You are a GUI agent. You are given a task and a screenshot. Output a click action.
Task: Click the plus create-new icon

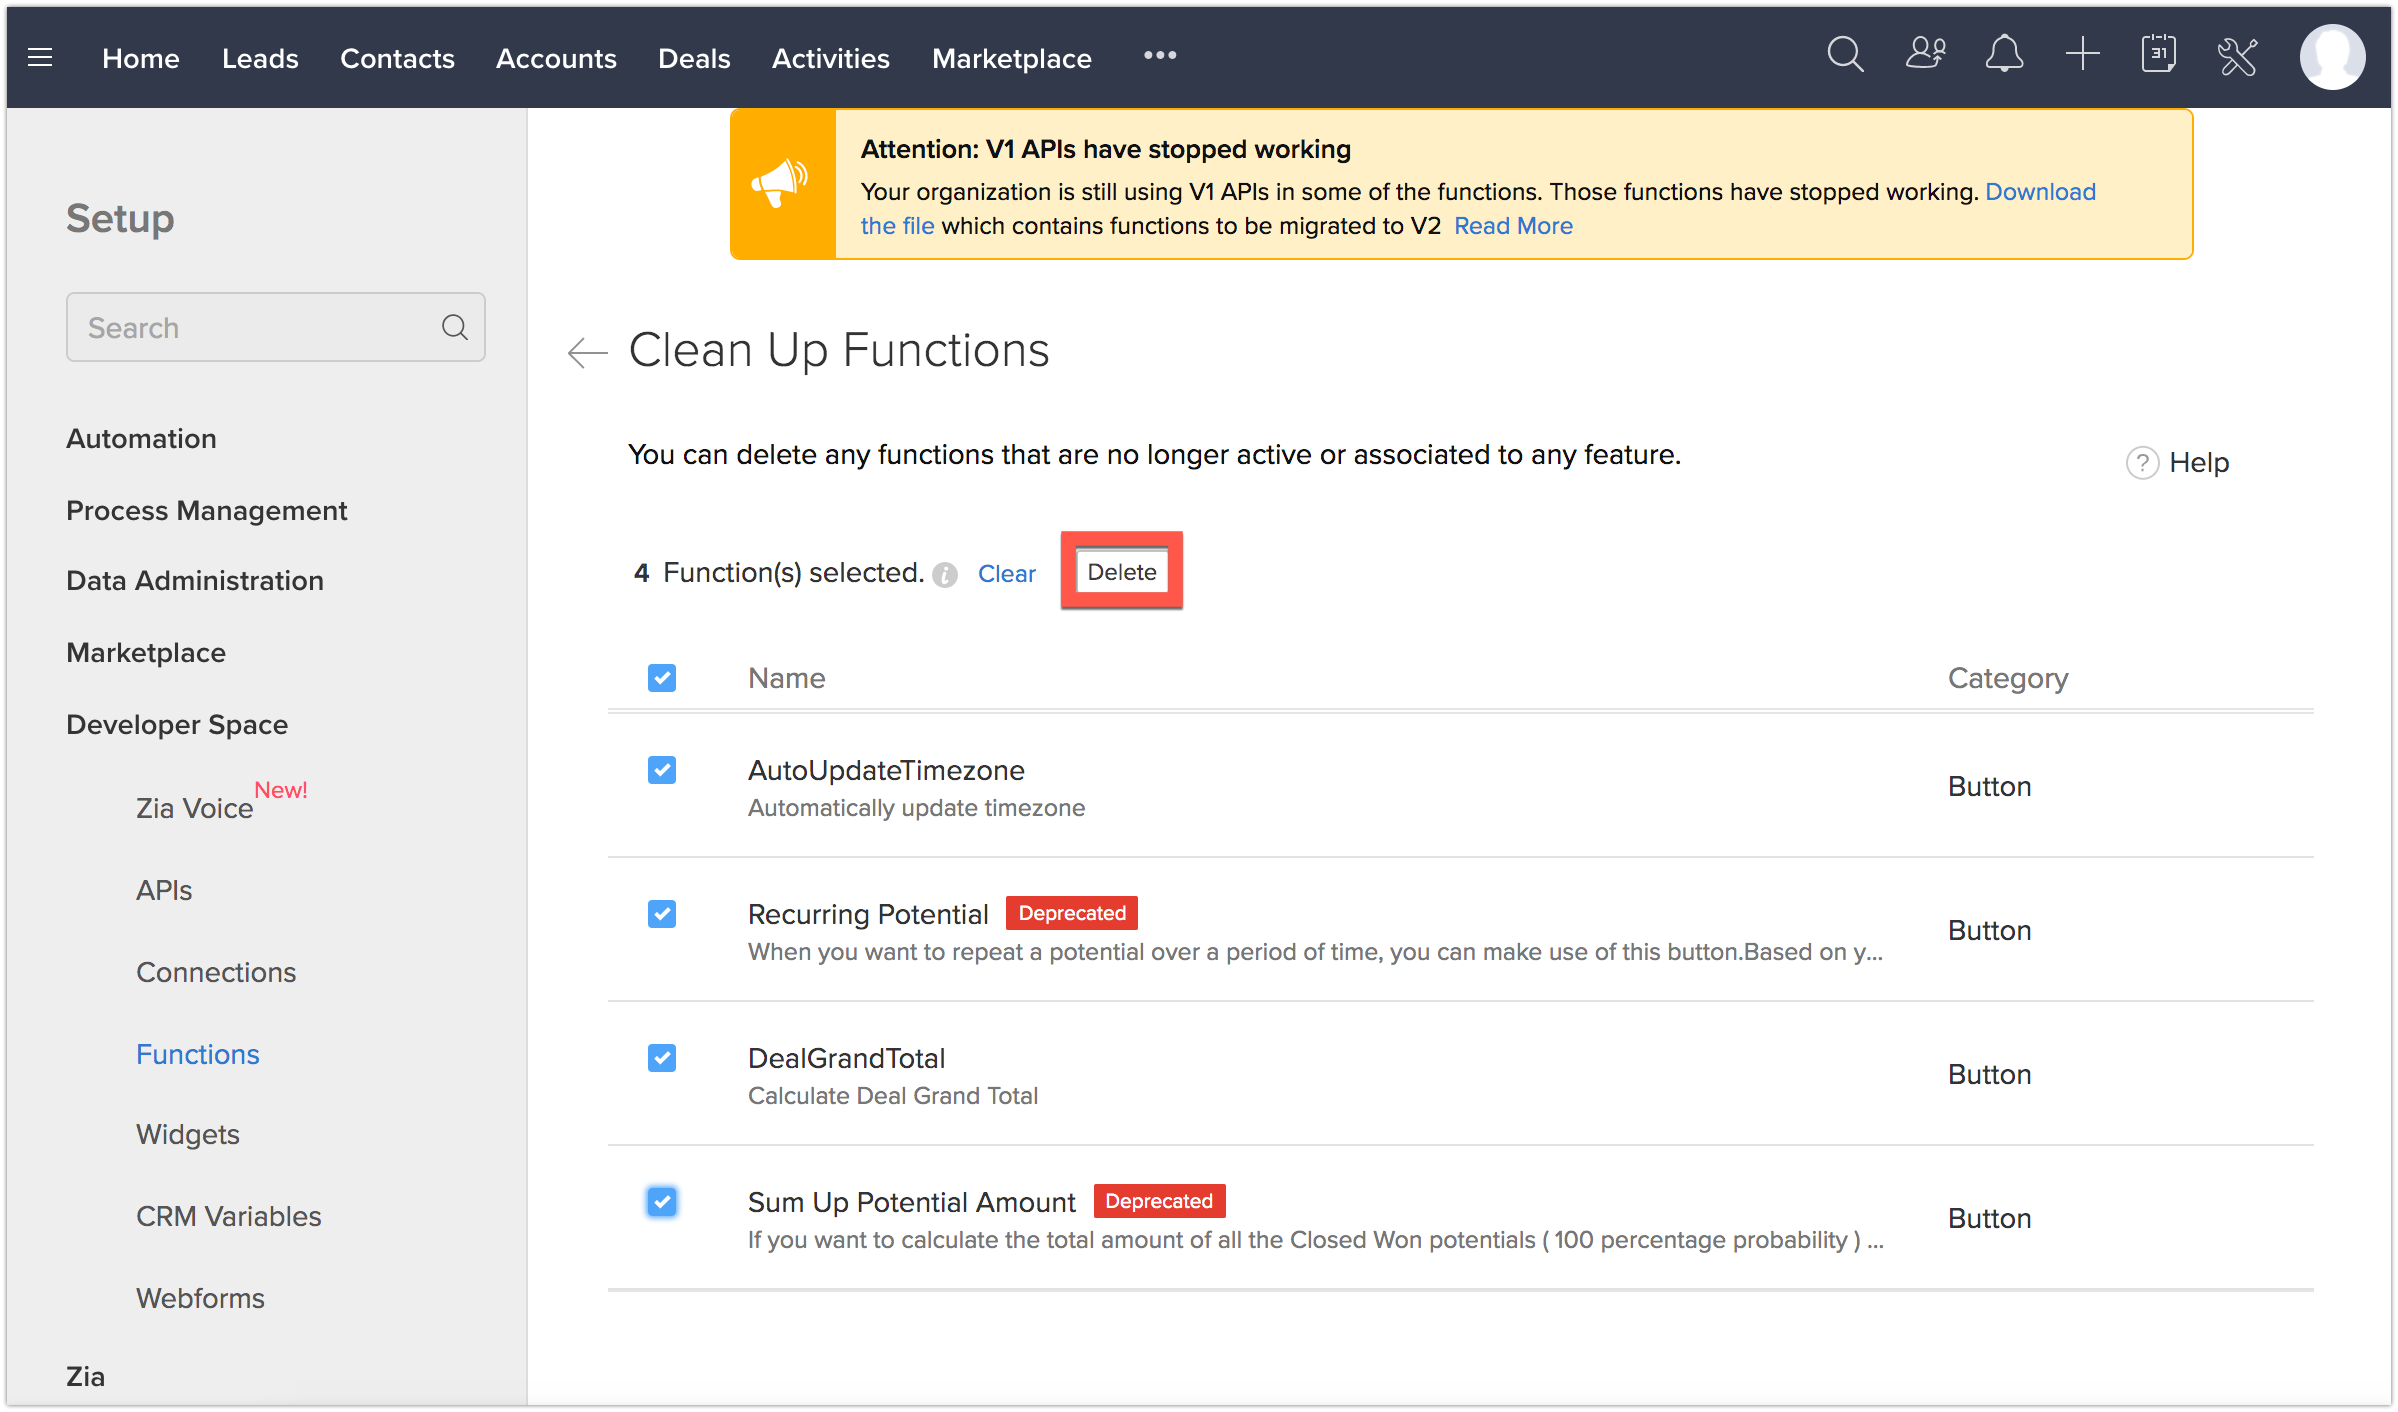tap(2082, 54)
